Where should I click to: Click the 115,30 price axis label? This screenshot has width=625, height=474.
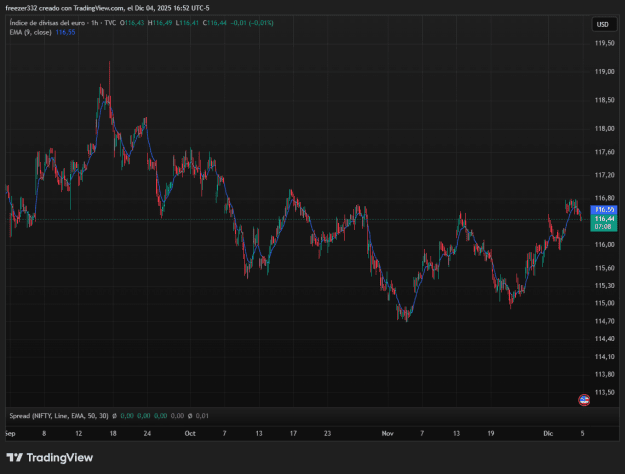click(604, 285)
